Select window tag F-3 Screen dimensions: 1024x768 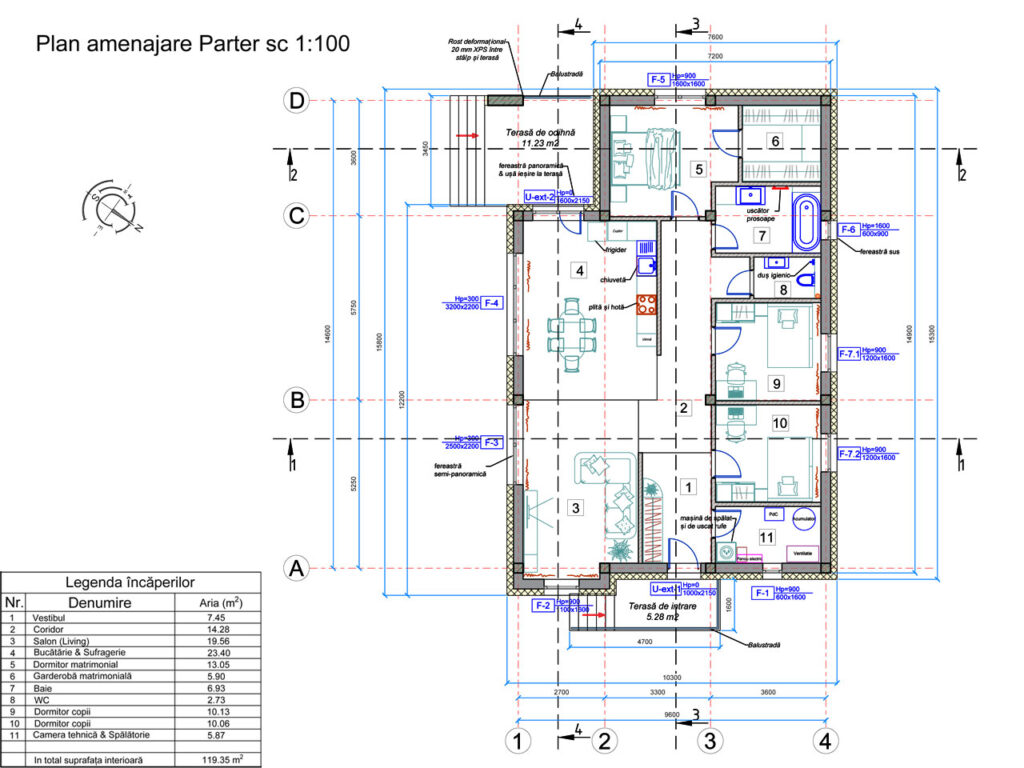[492, 442]
